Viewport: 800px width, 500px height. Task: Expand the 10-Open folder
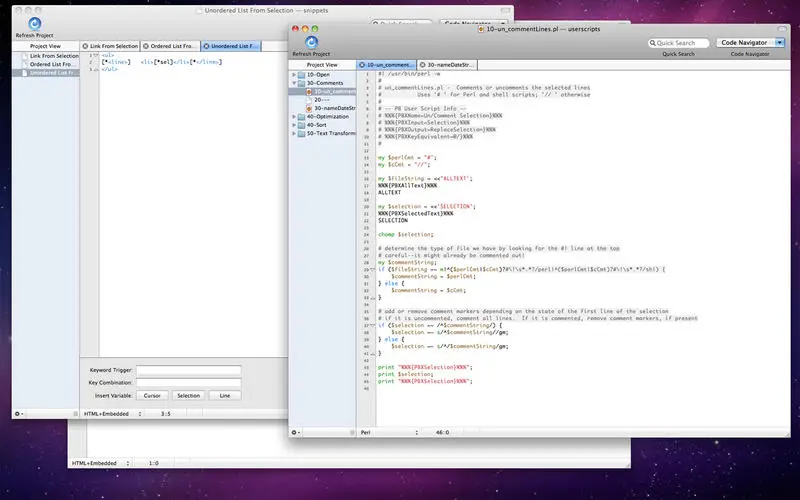(294, 75)
